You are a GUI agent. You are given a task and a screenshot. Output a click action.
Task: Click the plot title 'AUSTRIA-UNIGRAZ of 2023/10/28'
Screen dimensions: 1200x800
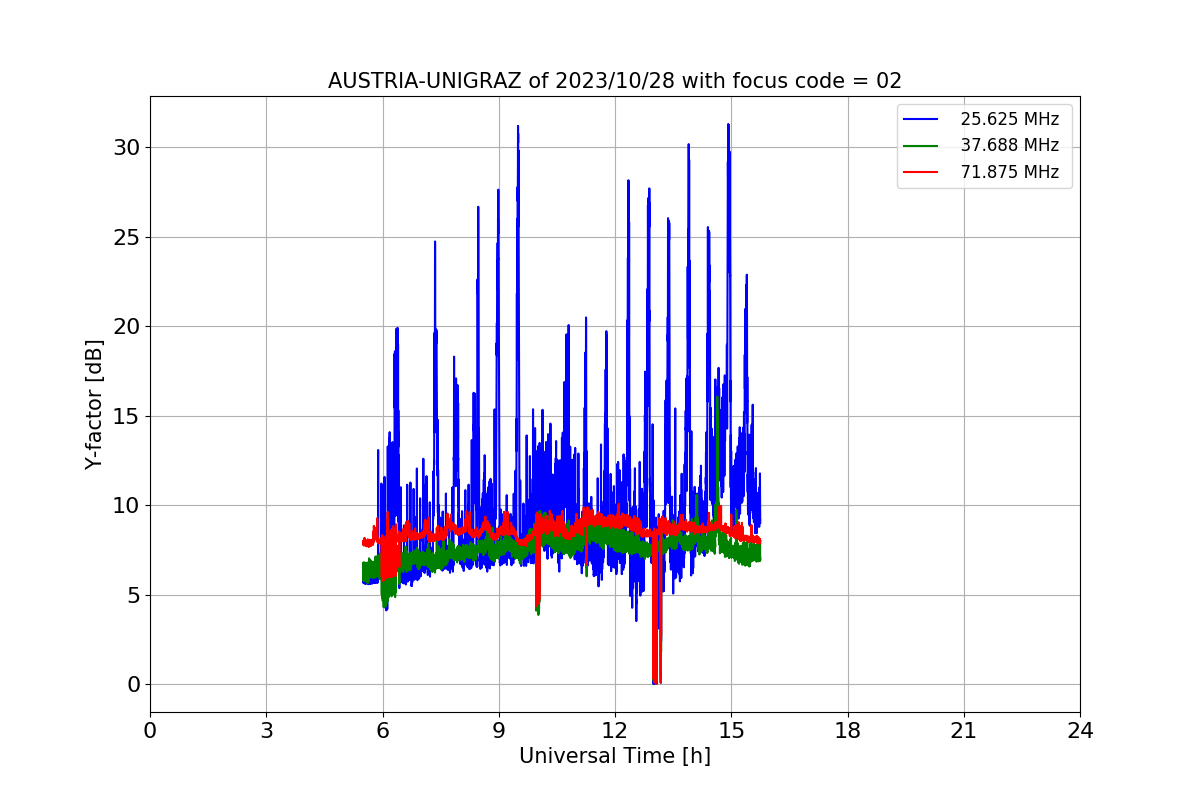point(615,81)
